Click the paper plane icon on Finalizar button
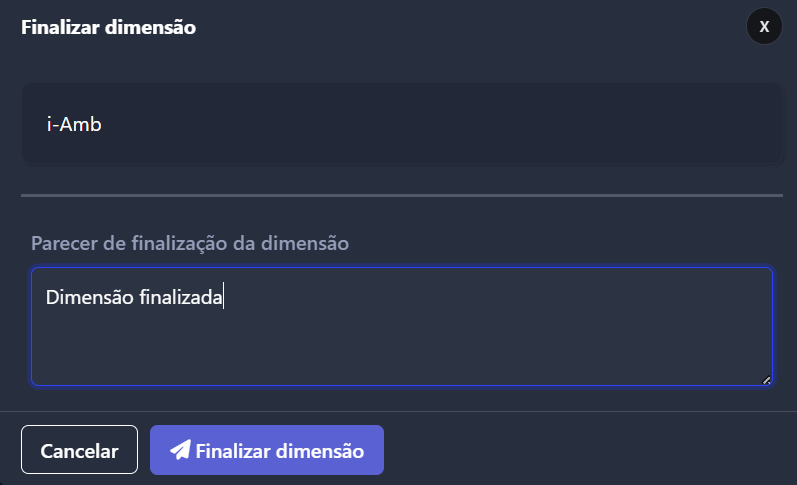797x485 pixels. 180,450
